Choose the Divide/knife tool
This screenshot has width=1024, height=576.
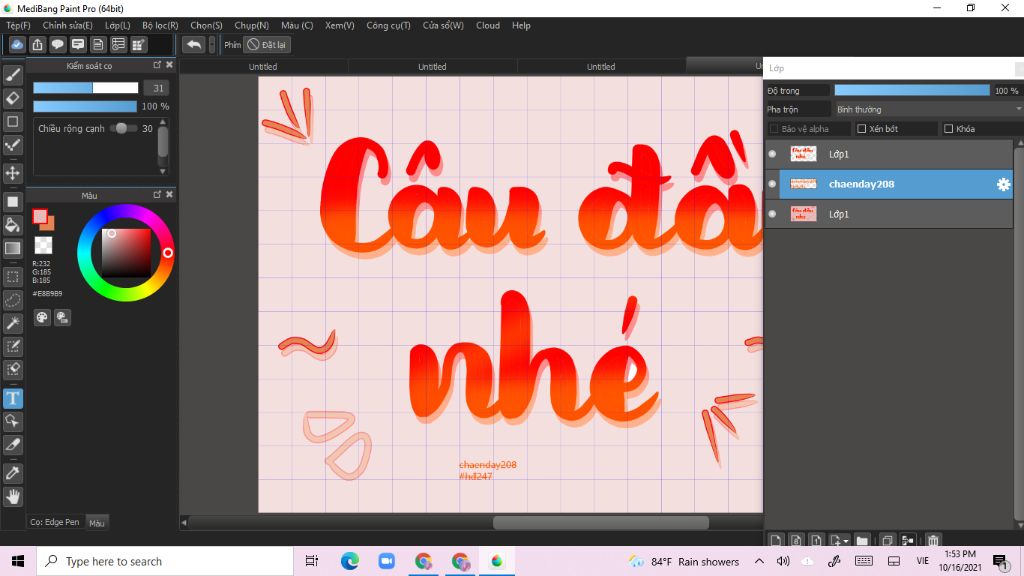tap(12, 445)
